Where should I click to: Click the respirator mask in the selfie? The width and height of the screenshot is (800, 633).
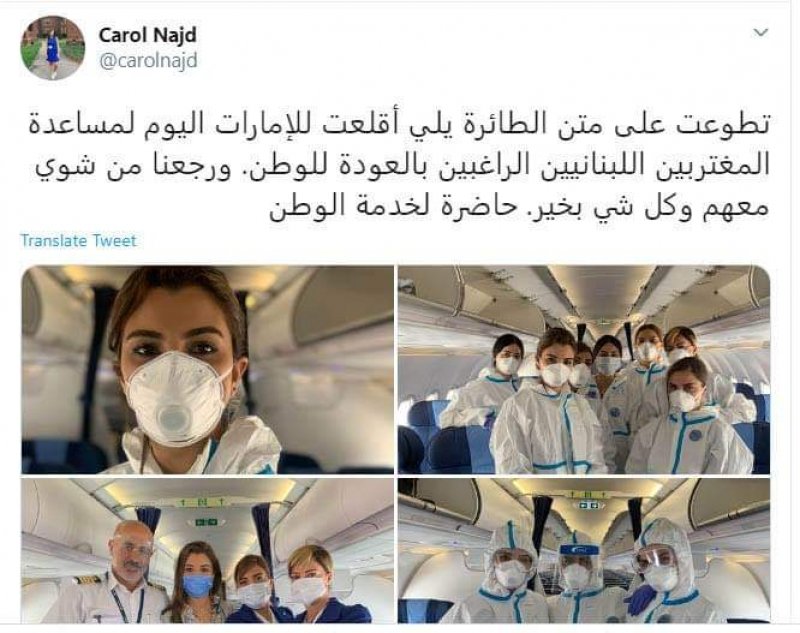point(176,399)
